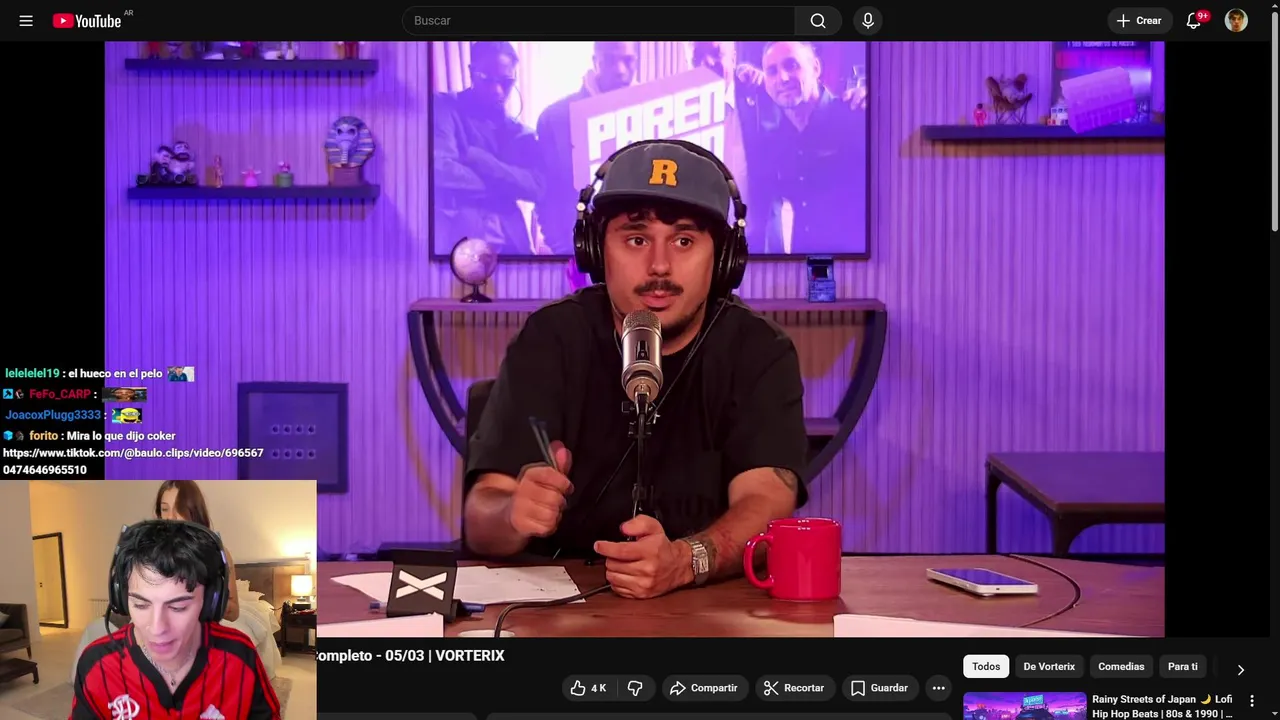Click chat username JoacoxPlugg3333
Viewport: 1280px width, 720px height.
(53, 415)
